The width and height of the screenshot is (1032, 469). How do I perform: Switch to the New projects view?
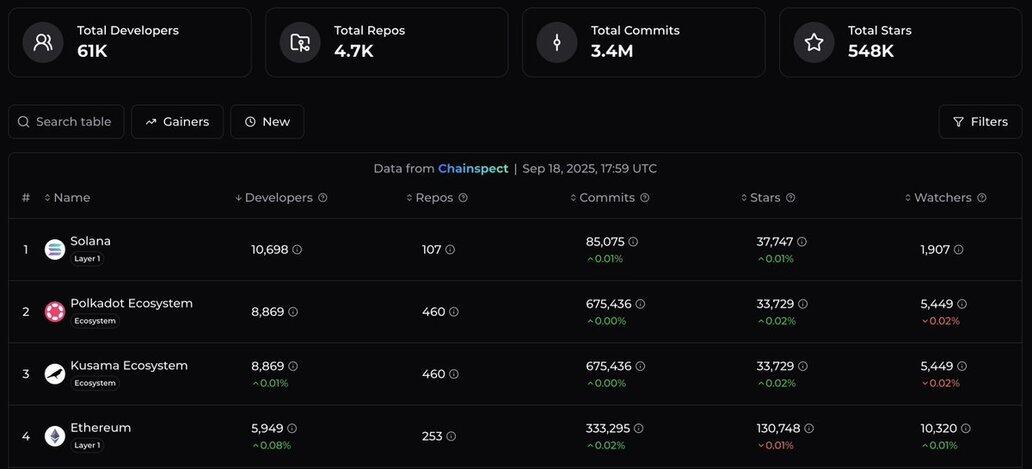click(x=267, y=122)
